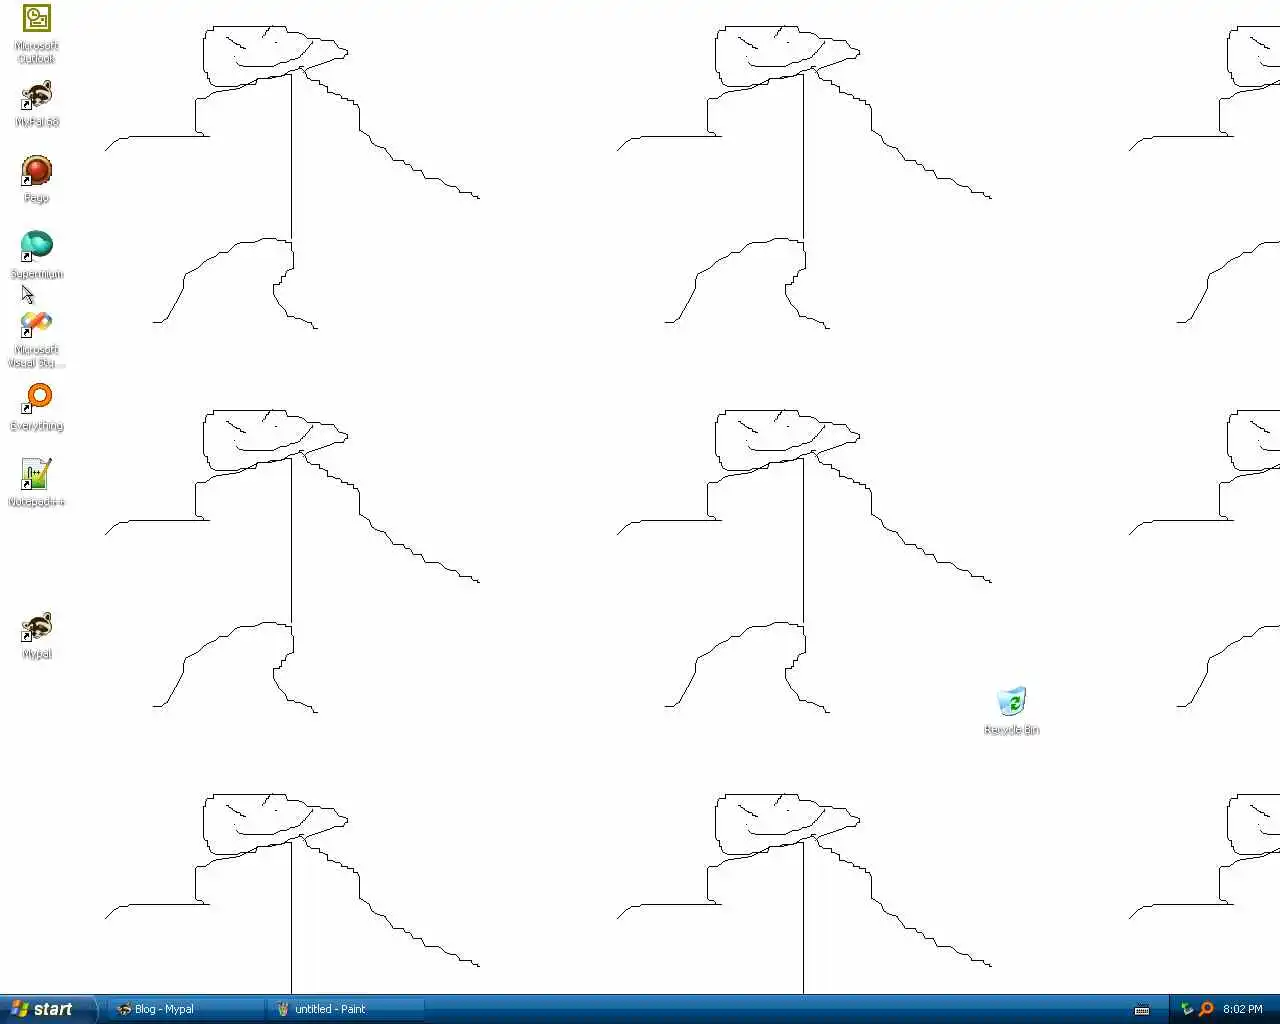Click the 8:02 PM system clock

point(1243,1009)
